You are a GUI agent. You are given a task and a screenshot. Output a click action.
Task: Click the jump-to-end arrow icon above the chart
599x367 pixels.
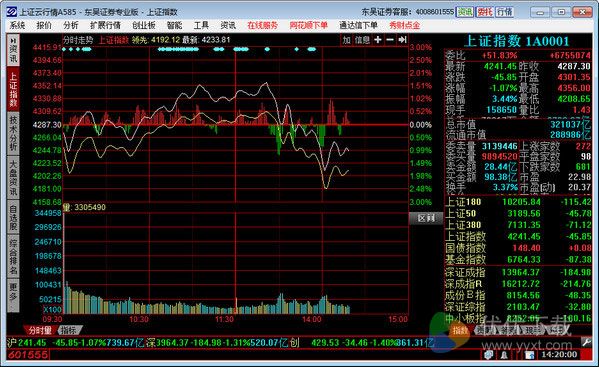(402, 40)
